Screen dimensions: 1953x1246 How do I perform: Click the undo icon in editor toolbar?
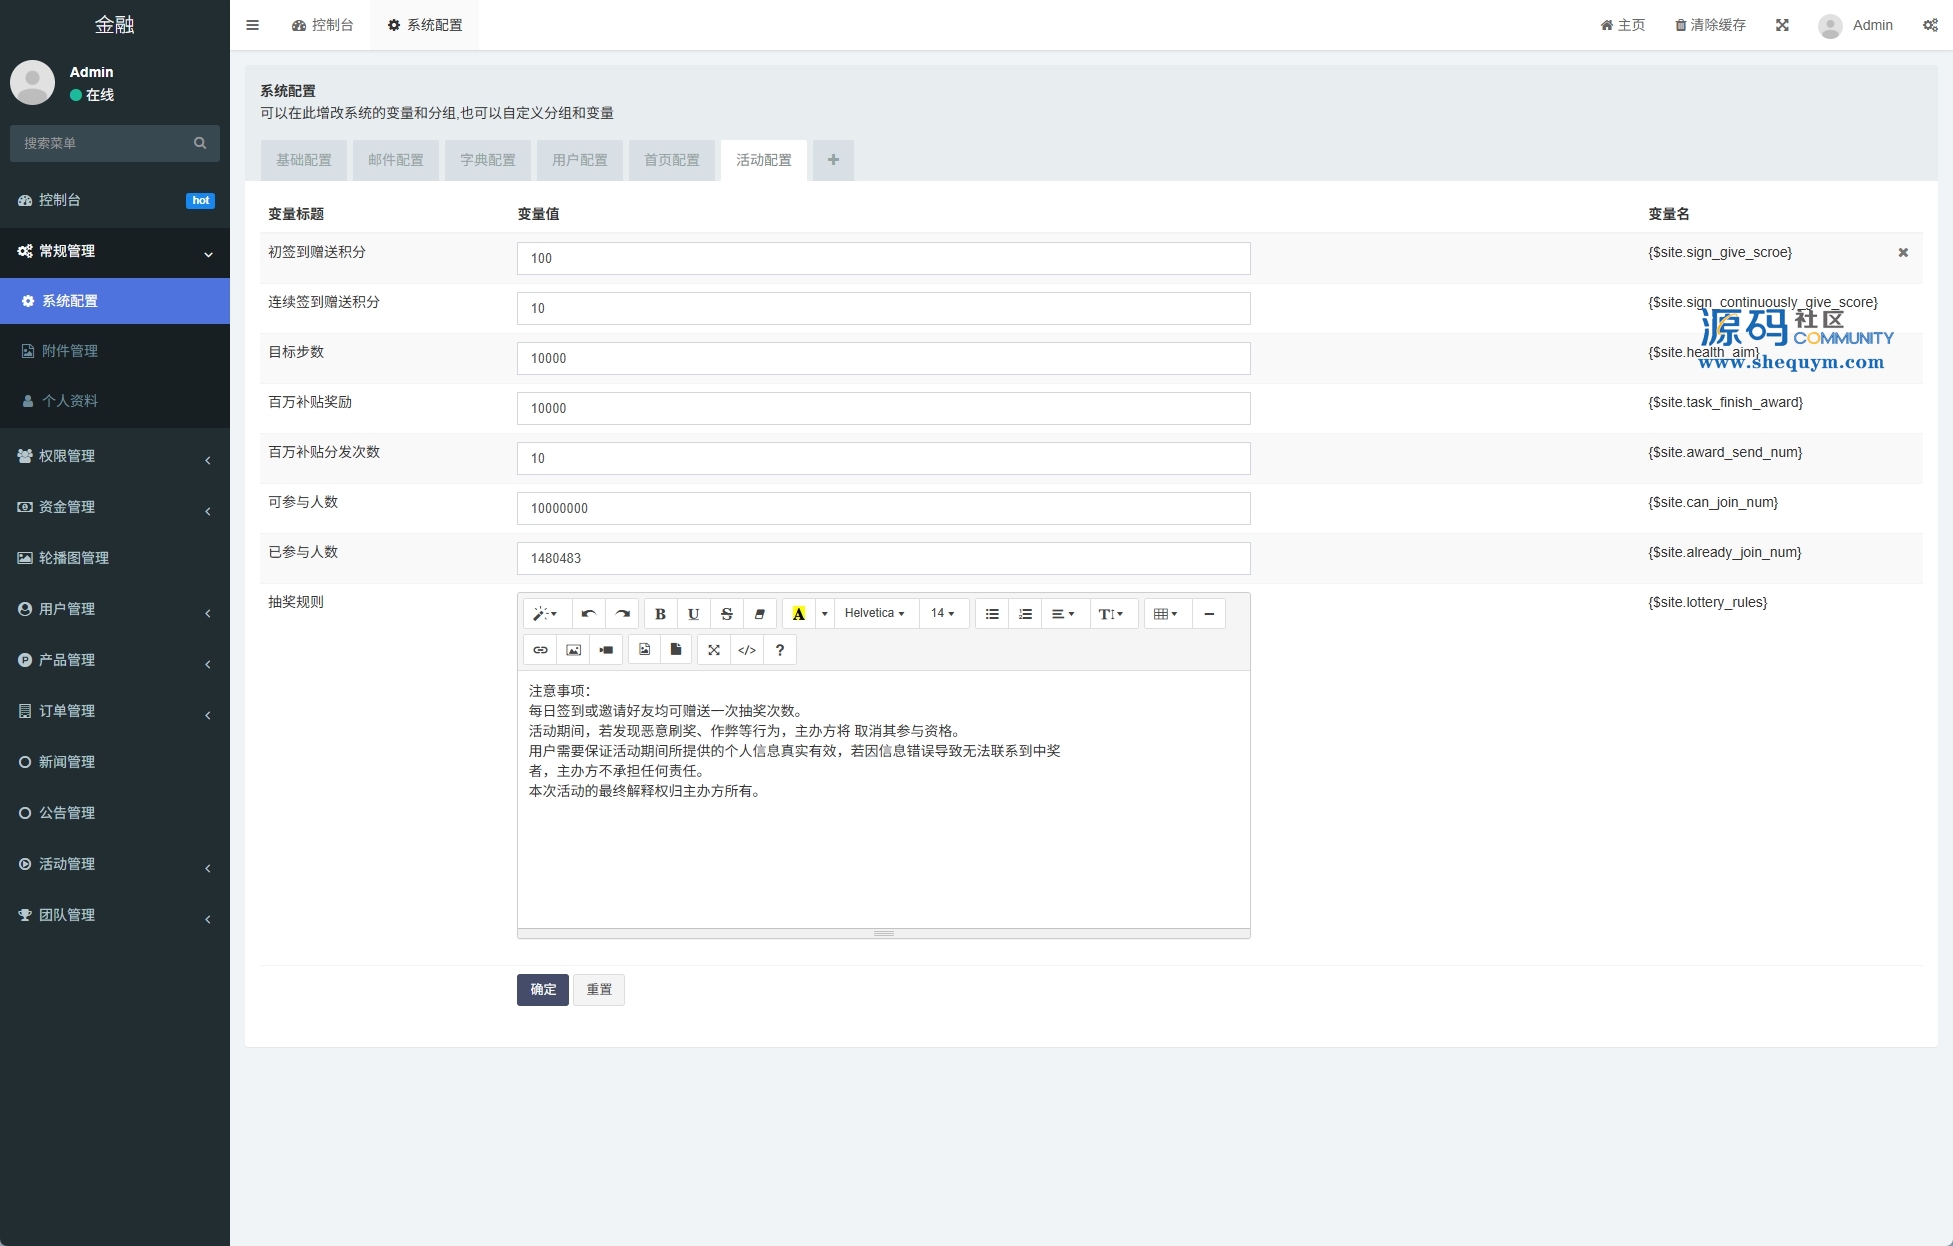tap(588, 614)
